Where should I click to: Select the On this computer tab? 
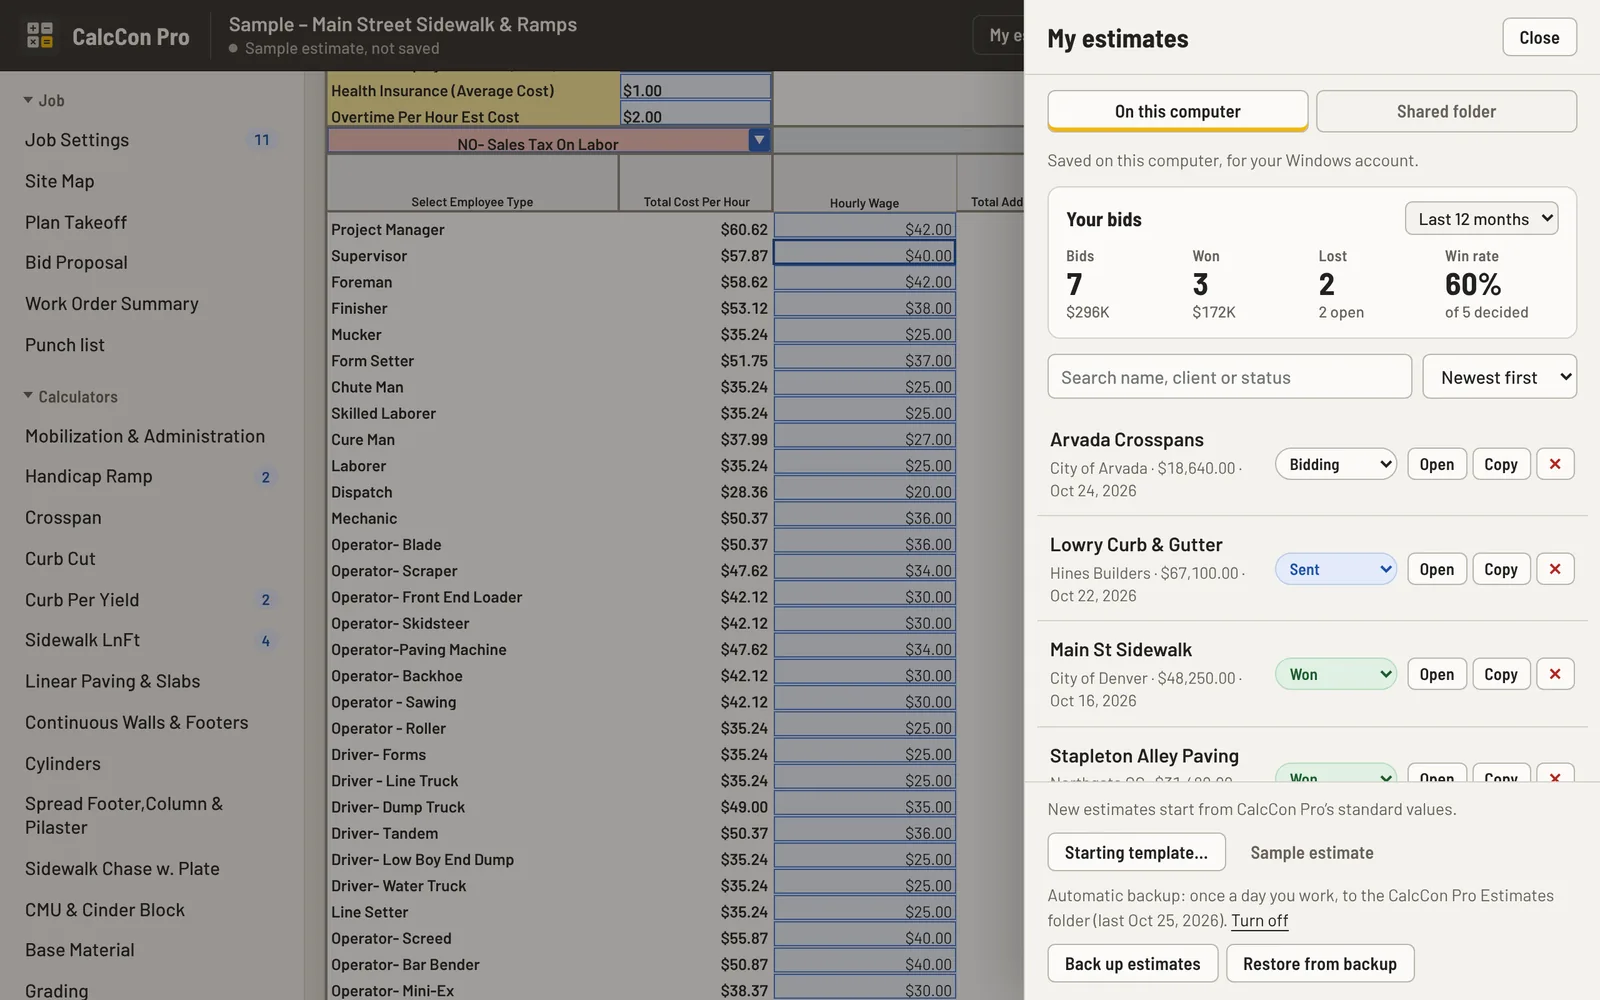point(1177,111)
